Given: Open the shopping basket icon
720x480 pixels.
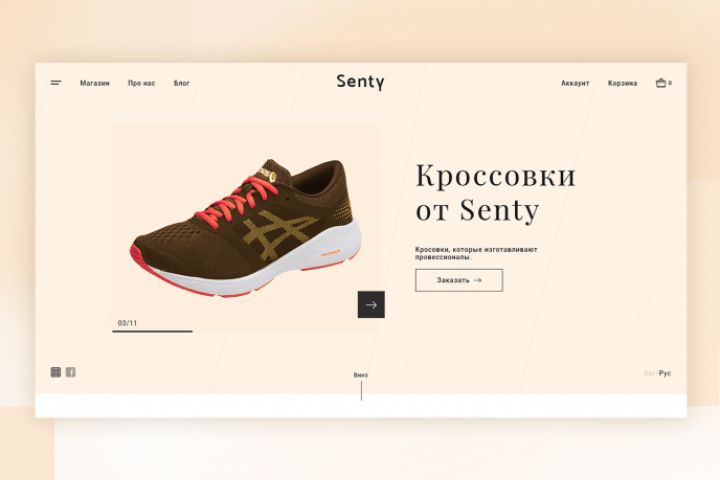Looking at the screenshot, I should [x=660, y=83].
